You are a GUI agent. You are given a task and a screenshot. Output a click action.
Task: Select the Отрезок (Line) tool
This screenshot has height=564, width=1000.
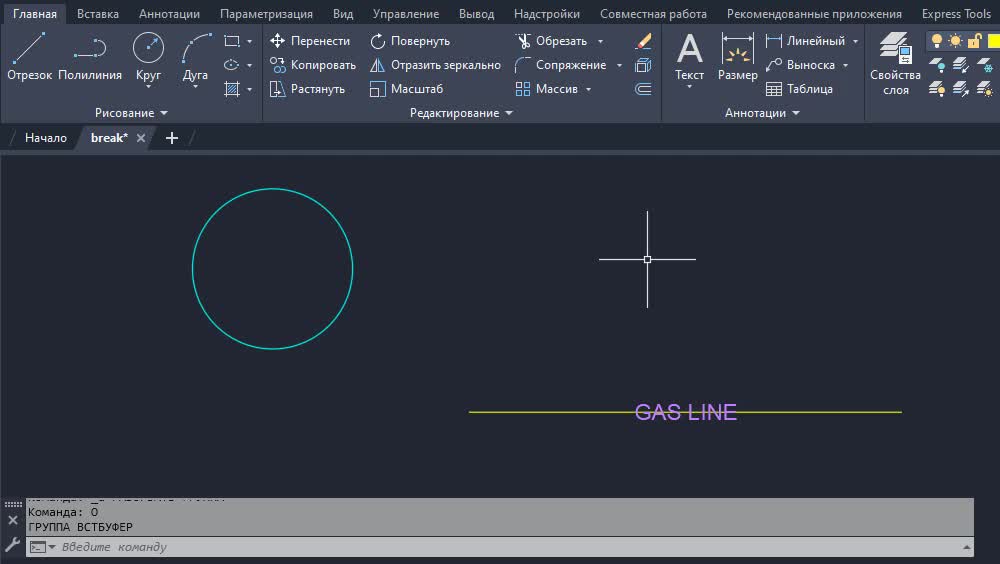(x=29, y=57)
